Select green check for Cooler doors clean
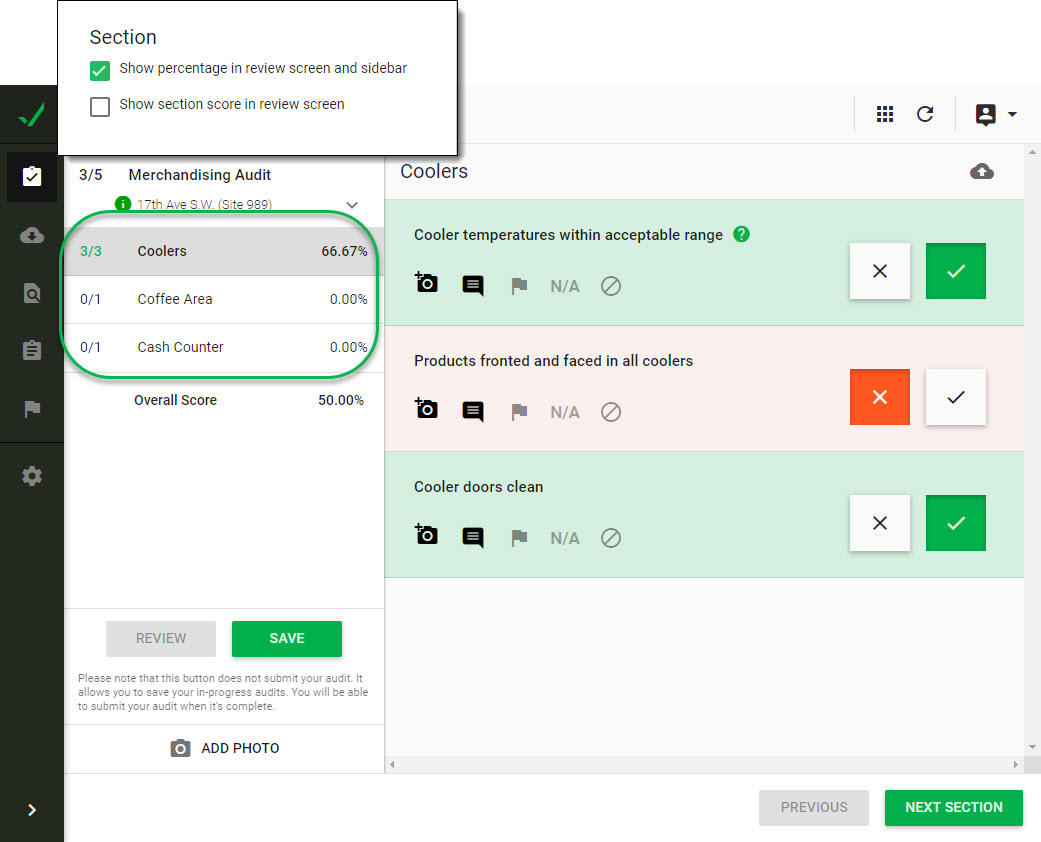The image size is (1041, 842). tap(955, 523)
